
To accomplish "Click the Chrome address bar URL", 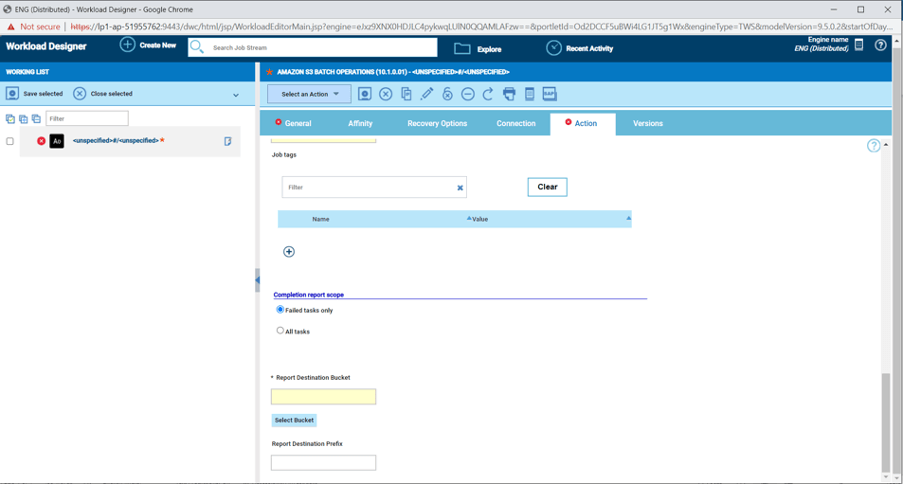I will (x=479, y=27).
